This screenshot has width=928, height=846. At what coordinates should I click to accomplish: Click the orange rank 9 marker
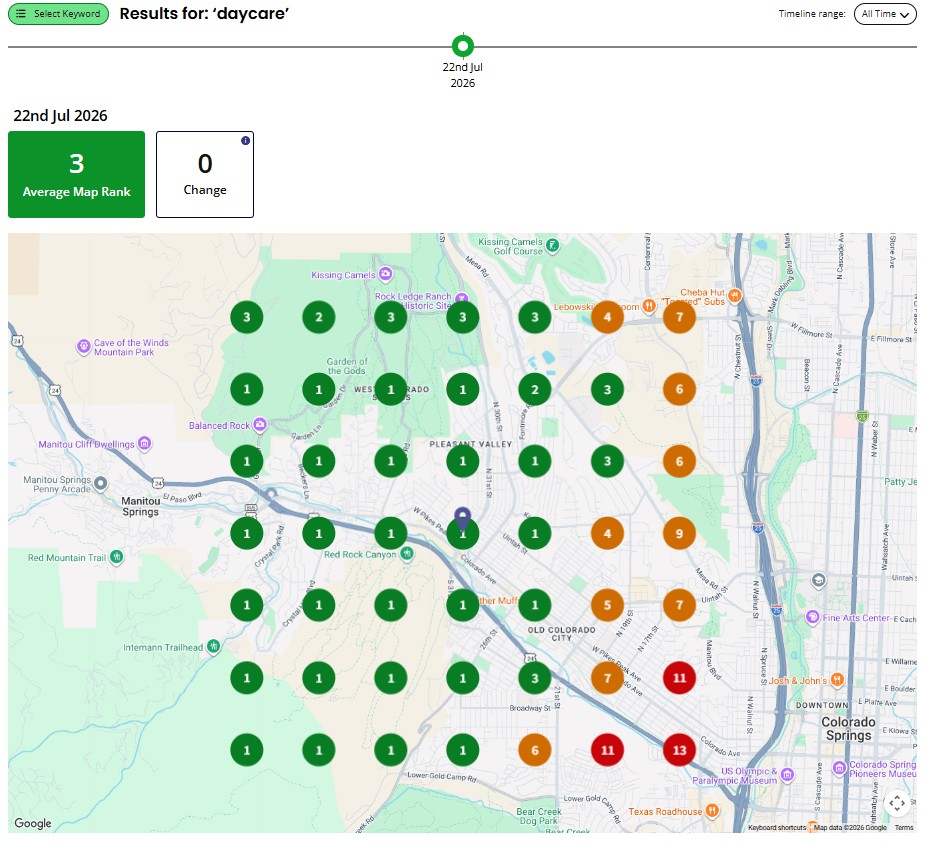pos(679,533)
